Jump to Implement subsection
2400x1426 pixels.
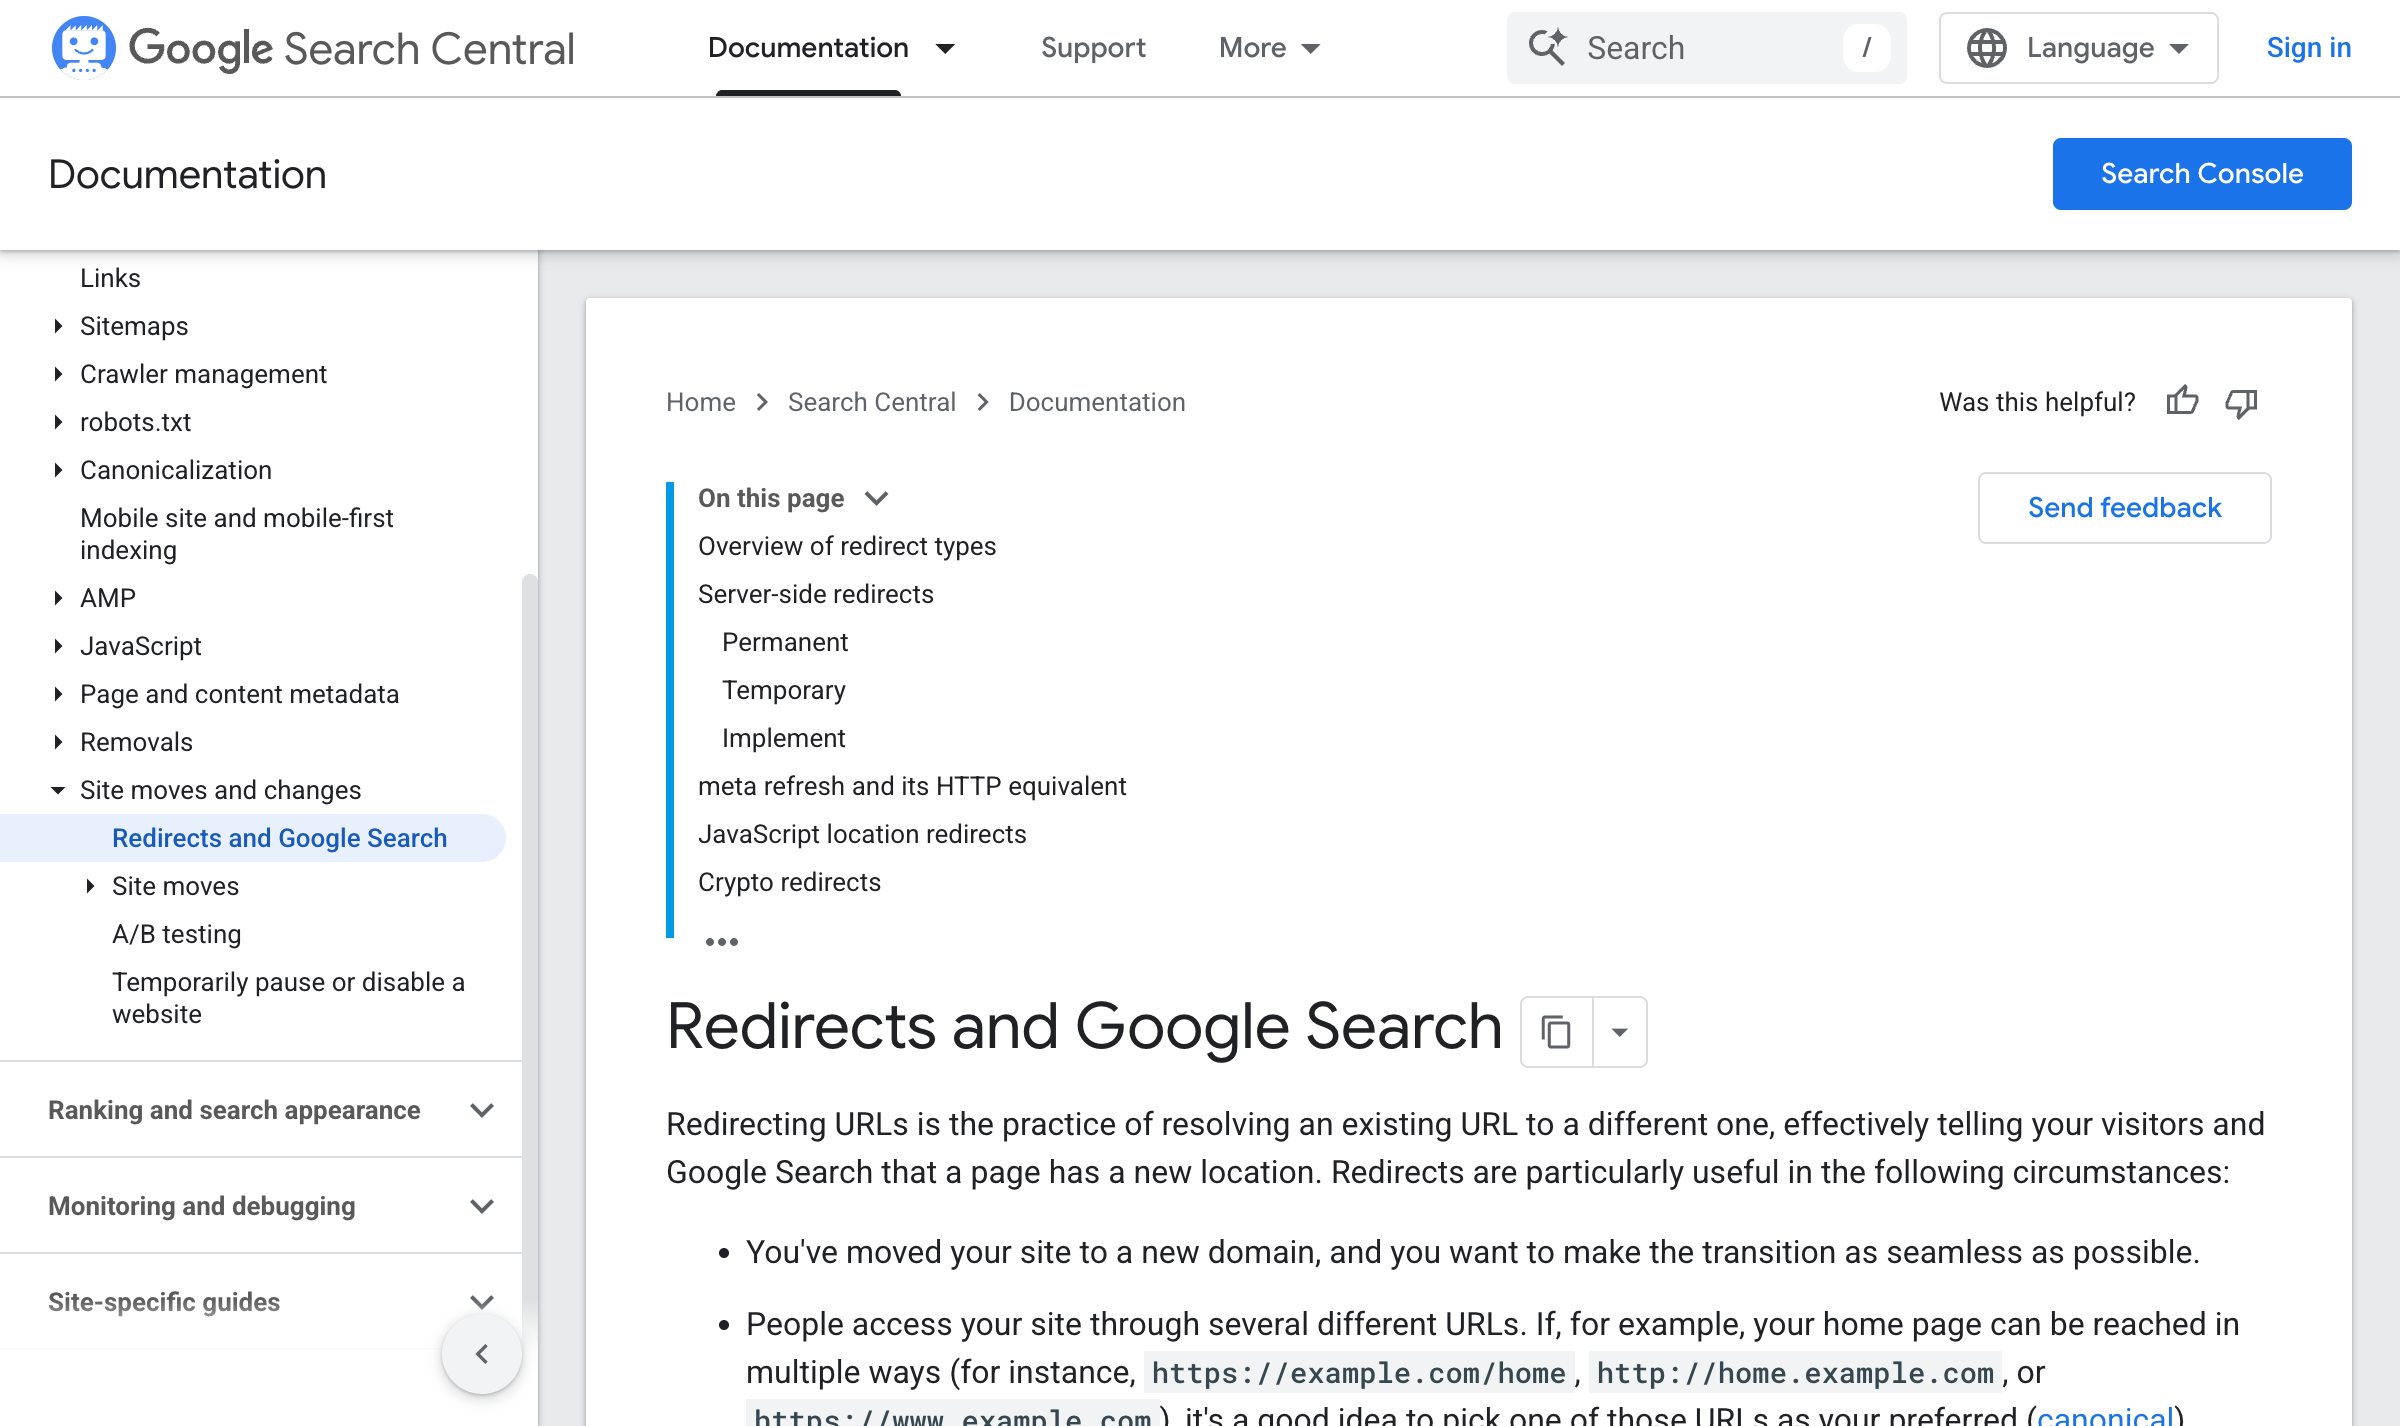pyautogui.click(x=784, y=738)
